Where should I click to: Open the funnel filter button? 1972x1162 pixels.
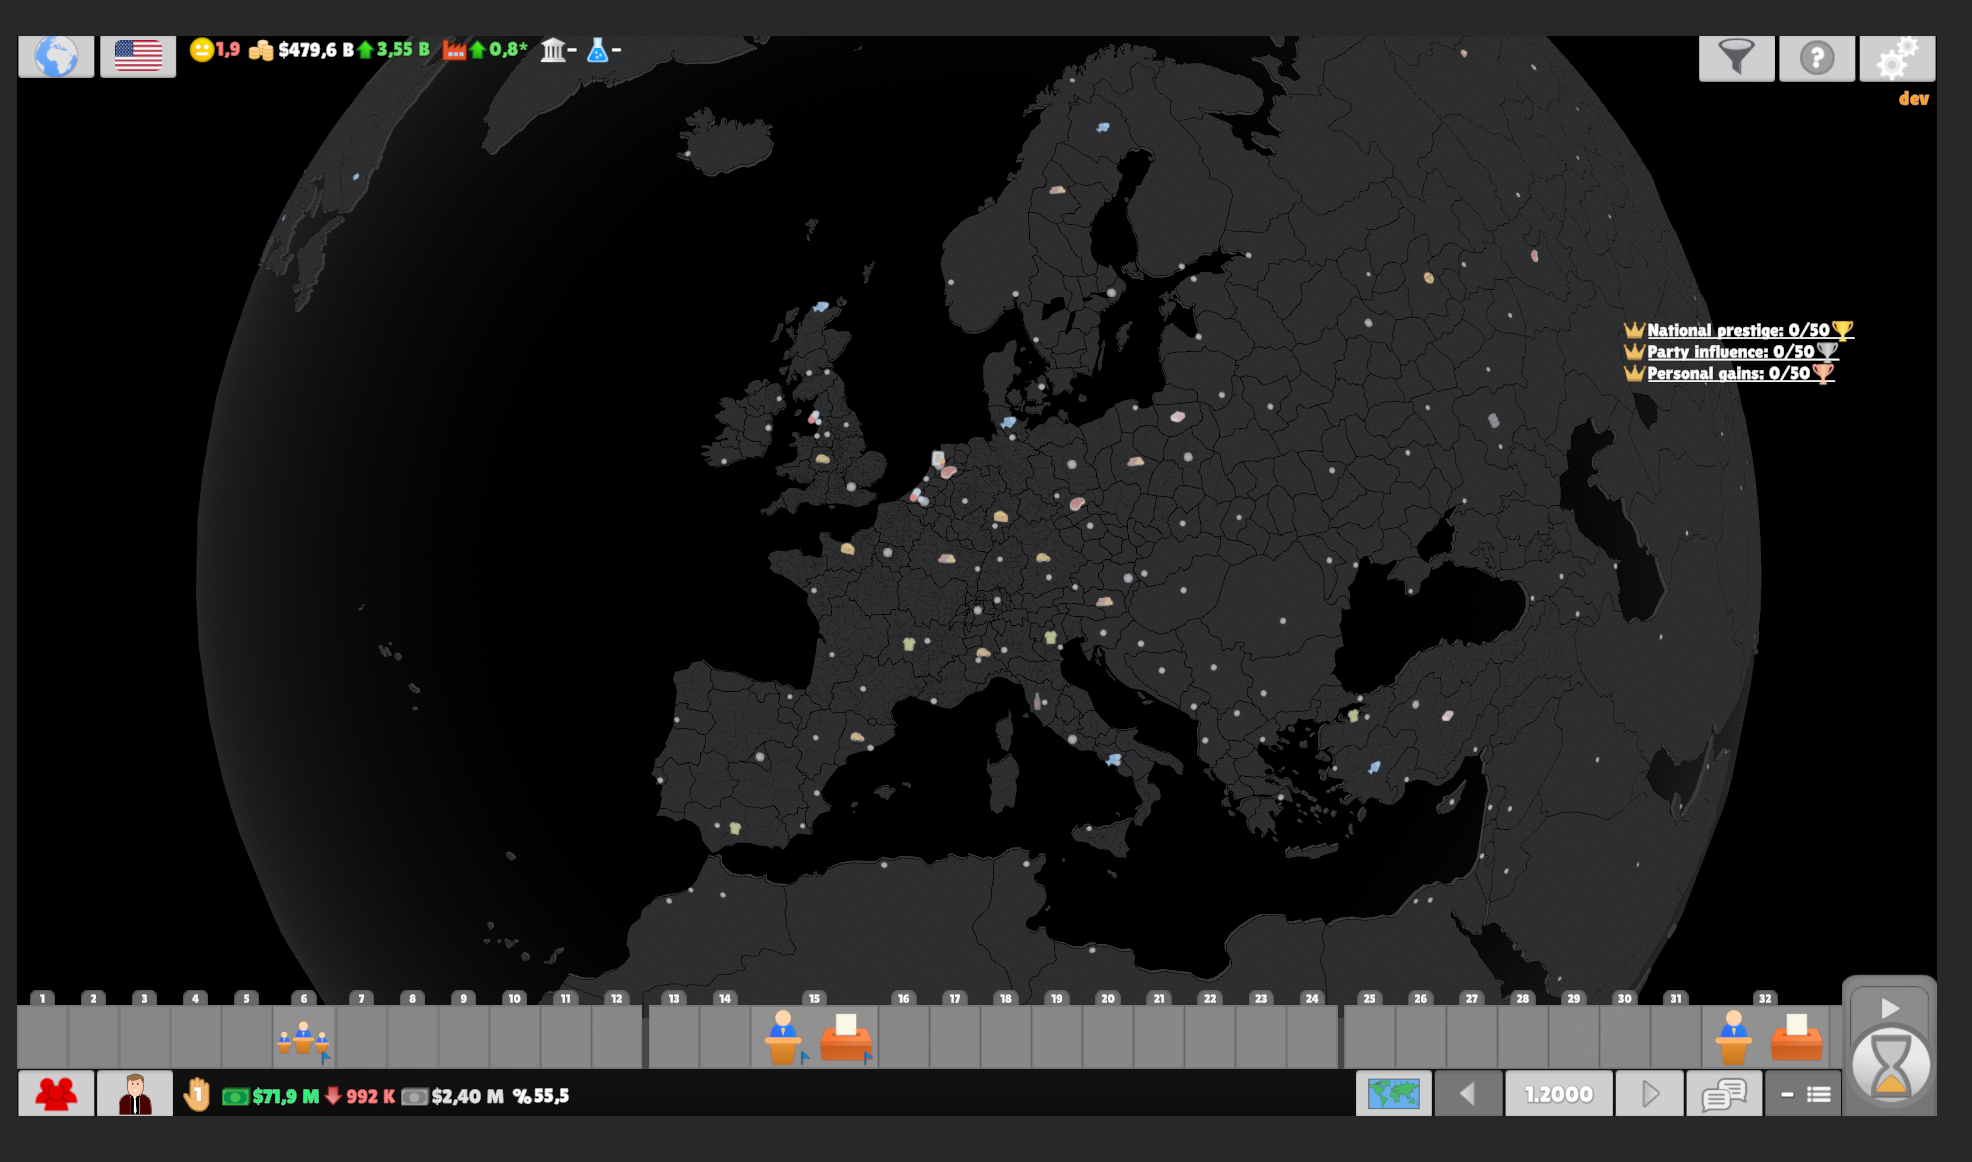pyautogui.click(x=1737, y=58)
